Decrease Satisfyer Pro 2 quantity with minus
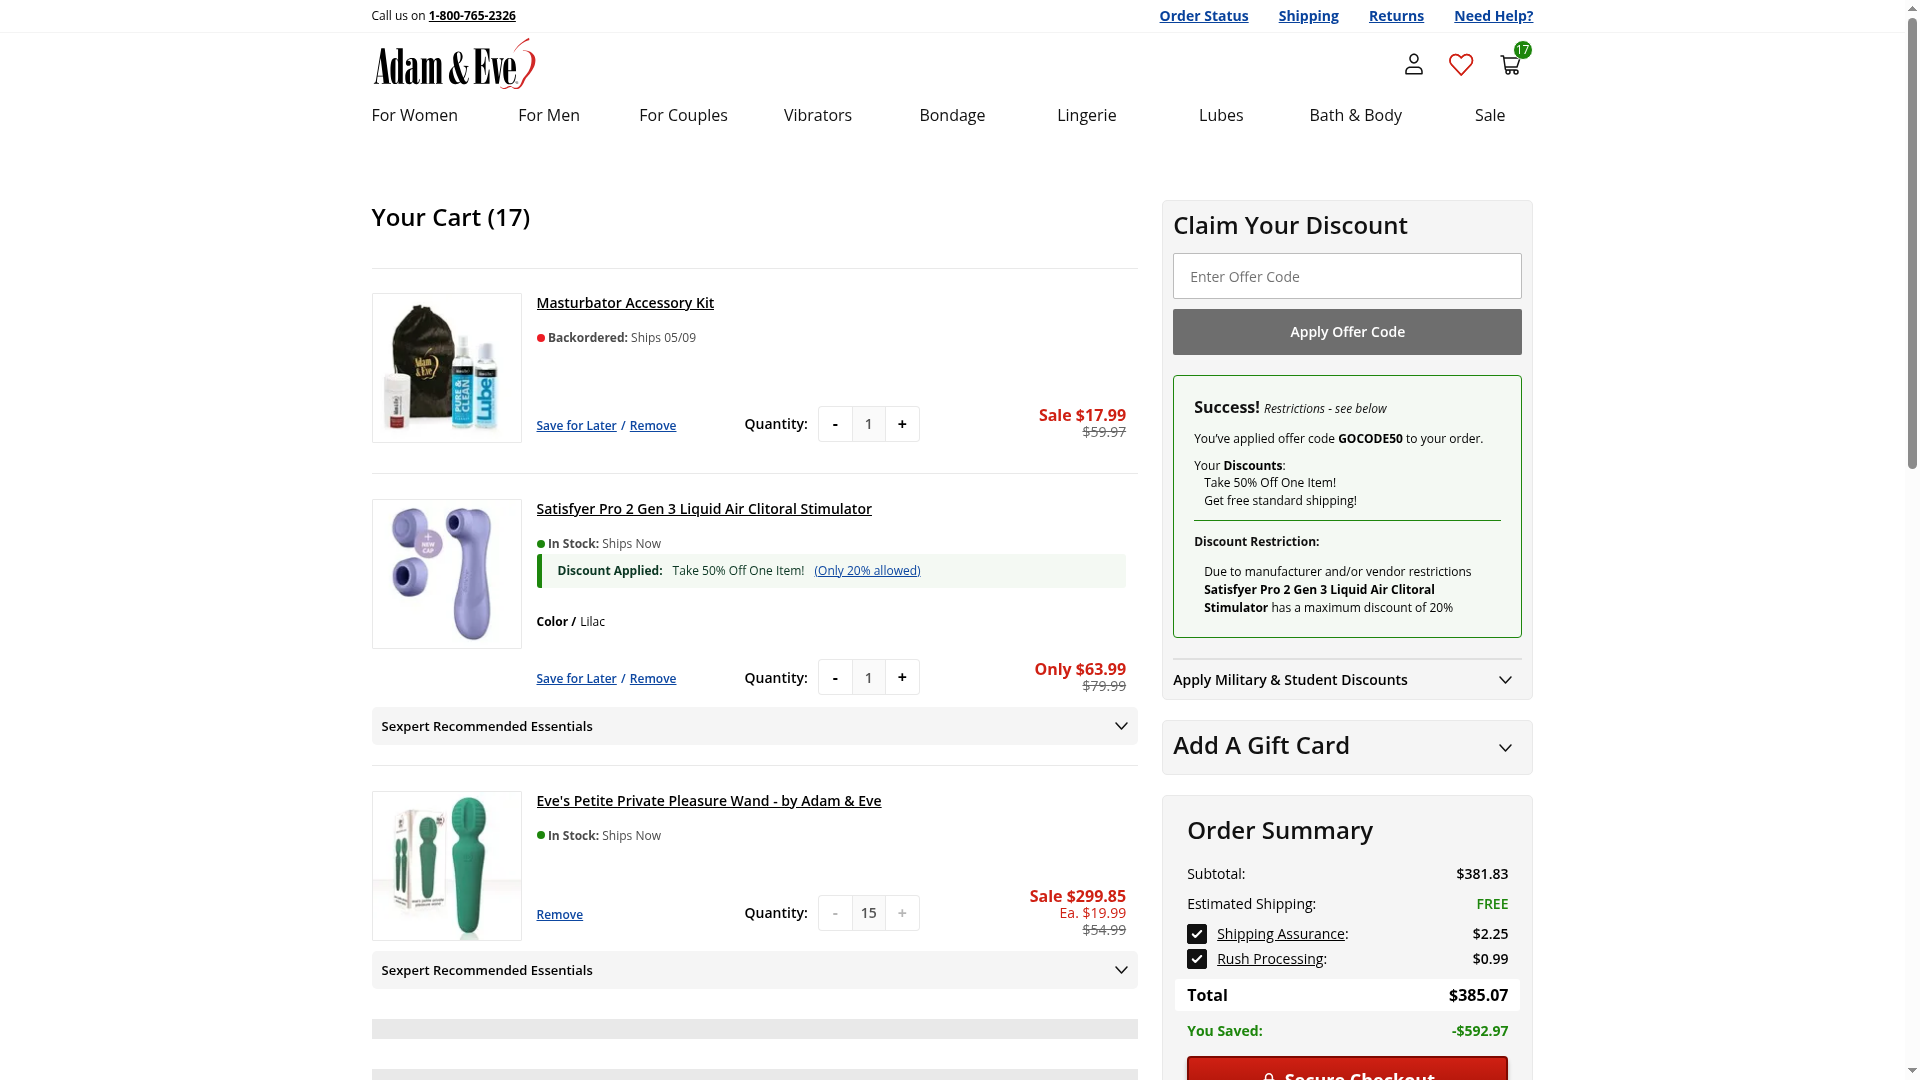The image size is (1920, 1080). coord(835,678)
